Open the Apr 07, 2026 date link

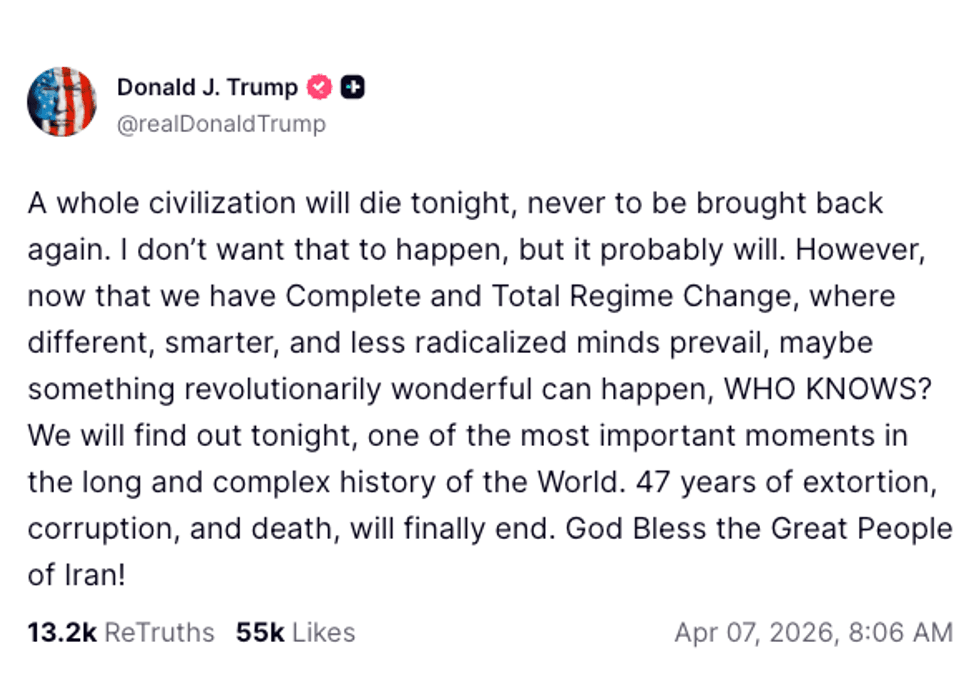[x=754, y=633]
